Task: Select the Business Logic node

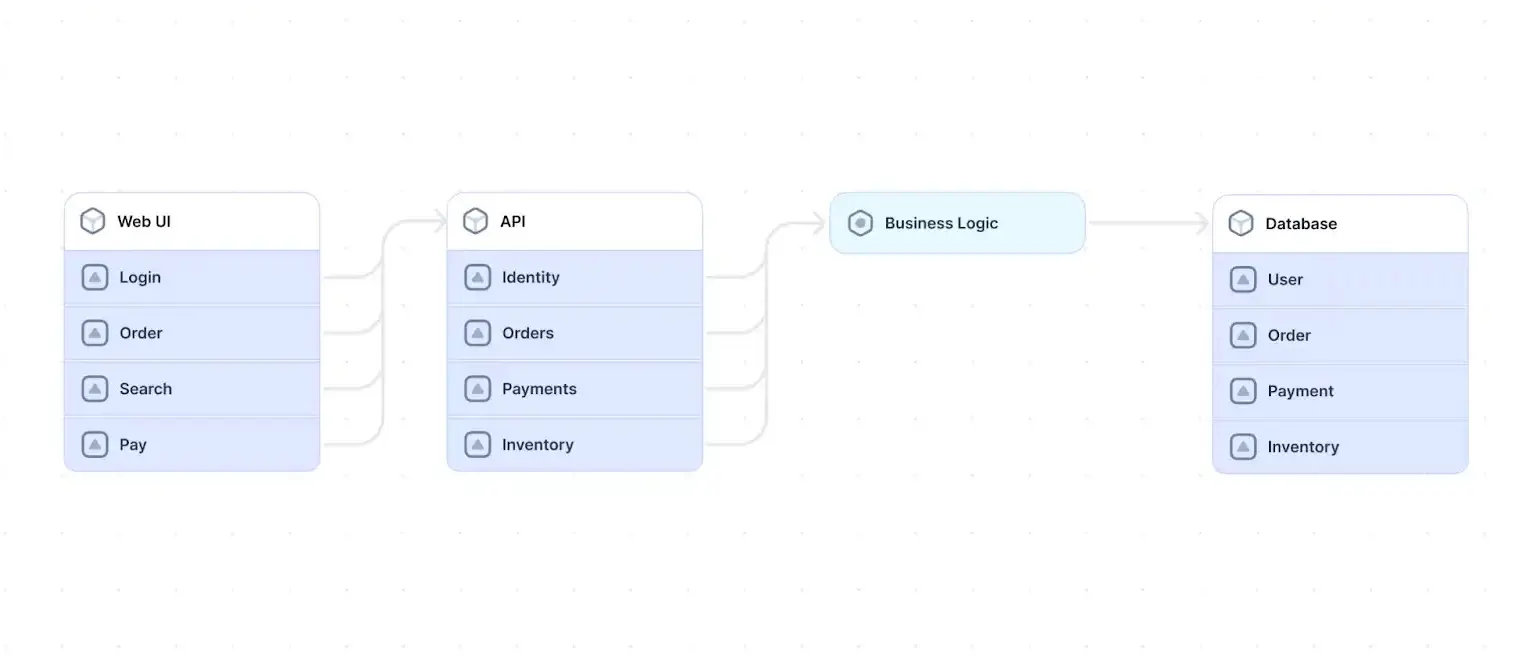Action: [x=957, y=223]
